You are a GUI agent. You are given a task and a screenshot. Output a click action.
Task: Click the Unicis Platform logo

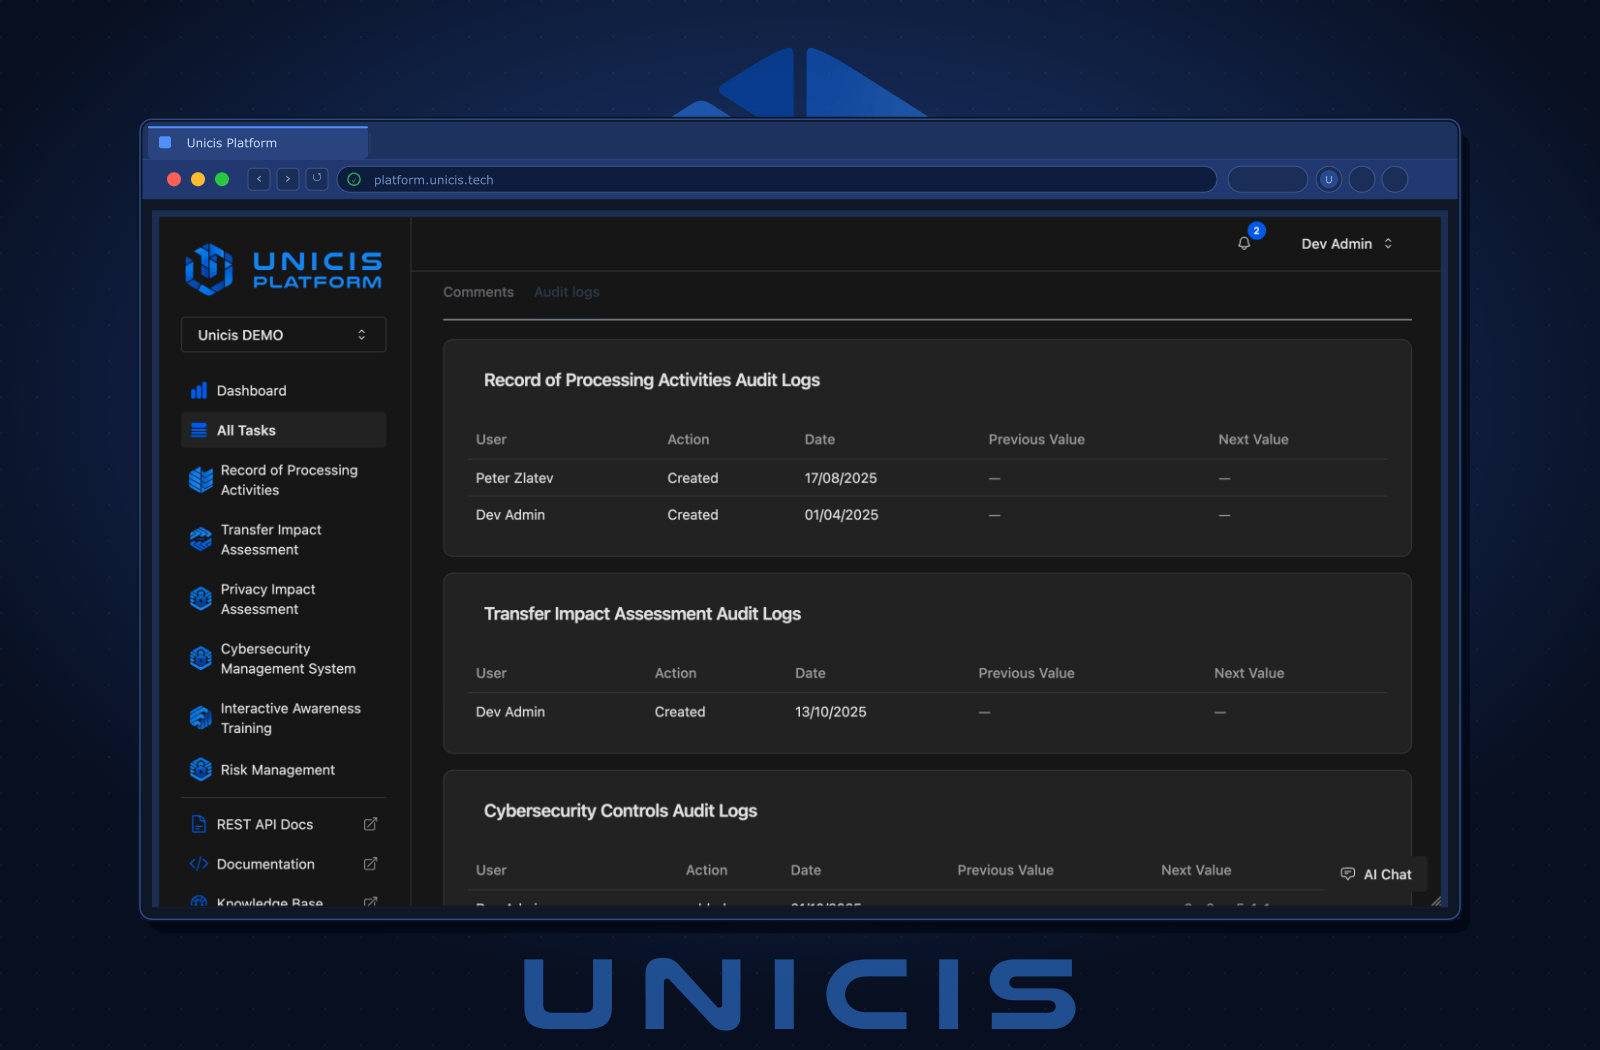tap(283, 269)
